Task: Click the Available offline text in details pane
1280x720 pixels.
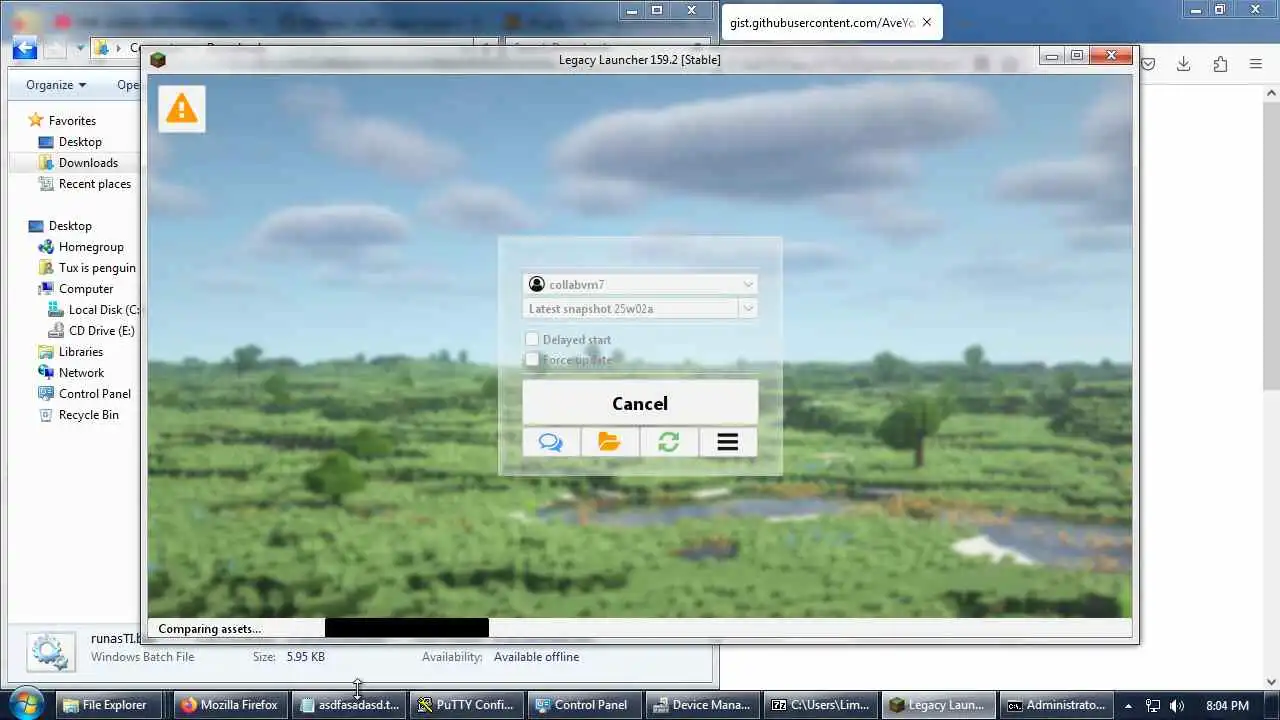Action: (x=536, y=657)
